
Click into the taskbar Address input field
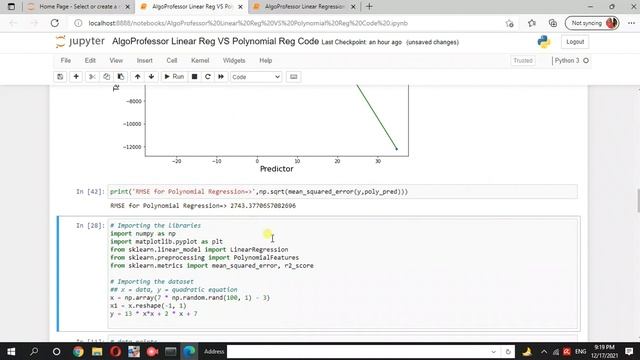(x=358, y=351)
